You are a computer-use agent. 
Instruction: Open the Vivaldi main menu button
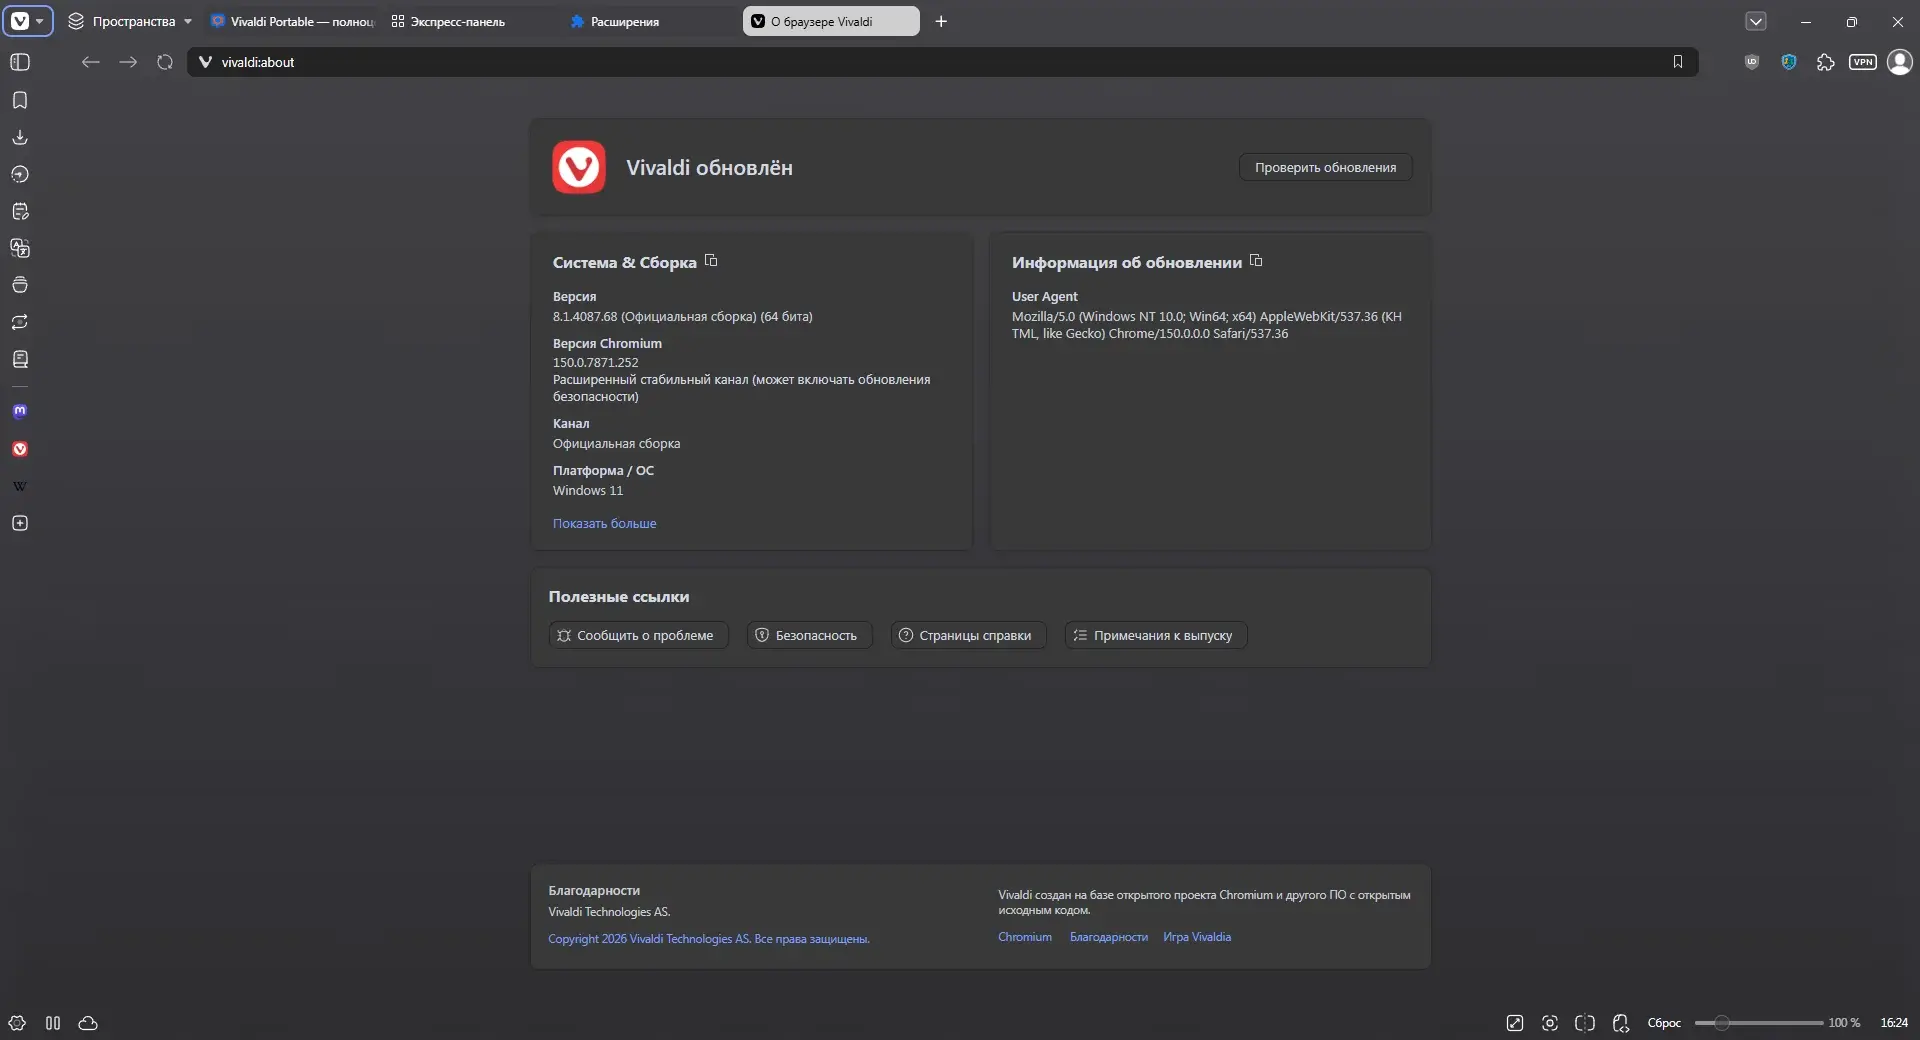click(27, 21)
